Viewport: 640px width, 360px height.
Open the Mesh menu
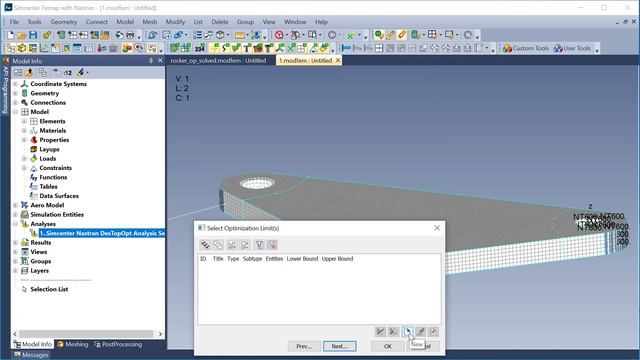(x=150, y=22)
